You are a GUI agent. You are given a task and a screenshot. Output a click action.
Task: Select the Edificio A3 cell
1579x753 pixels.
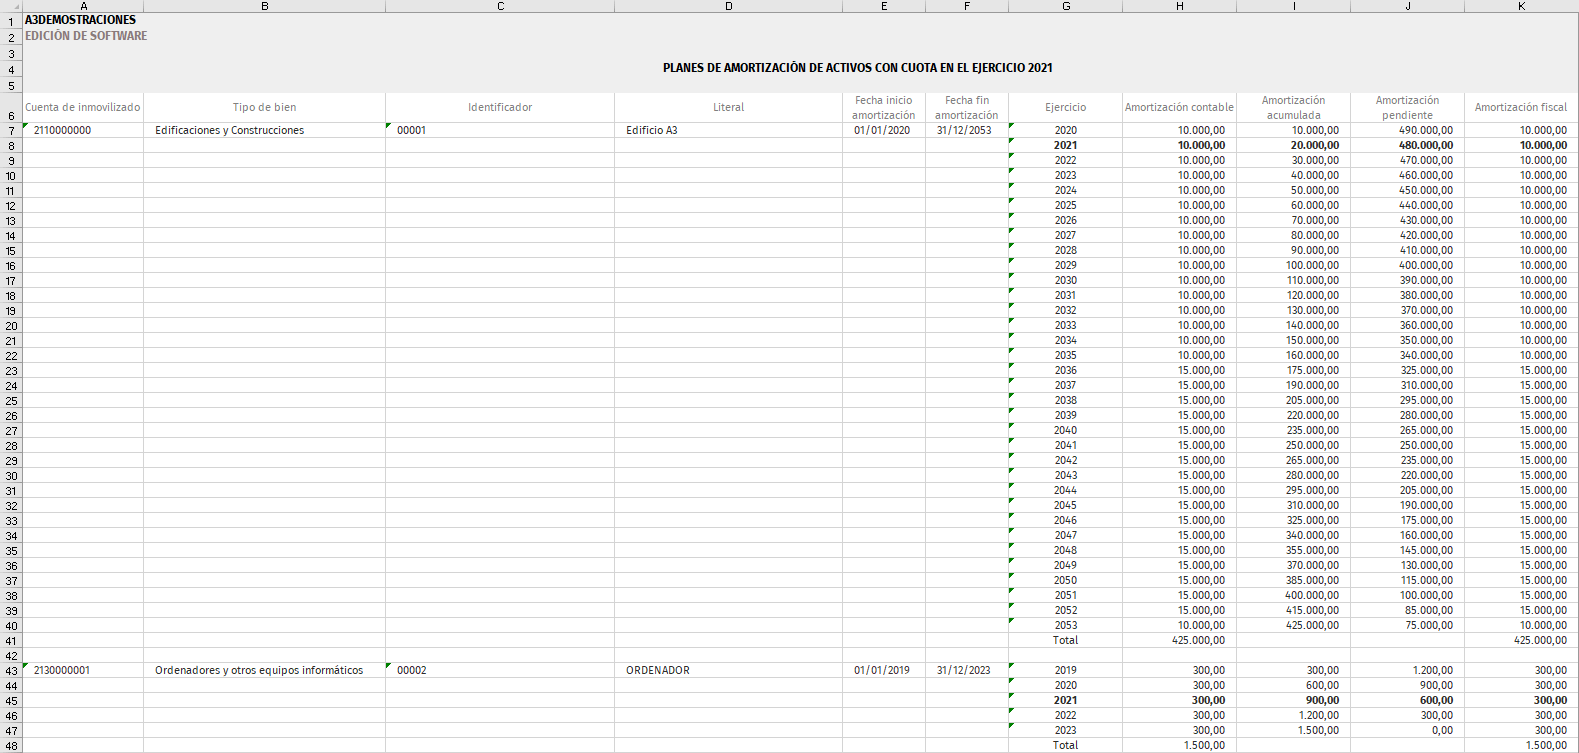click(x=728, y=130)
